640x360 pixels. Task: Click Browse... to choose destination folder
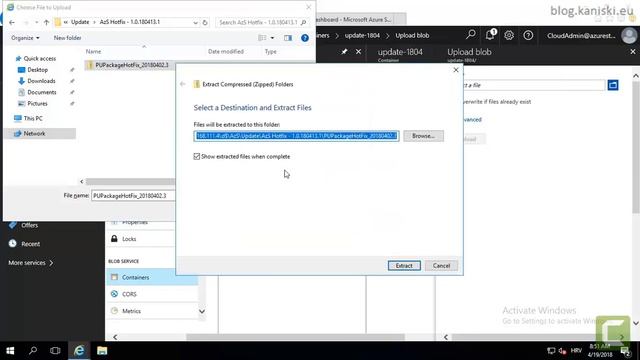tap(423, 136)
